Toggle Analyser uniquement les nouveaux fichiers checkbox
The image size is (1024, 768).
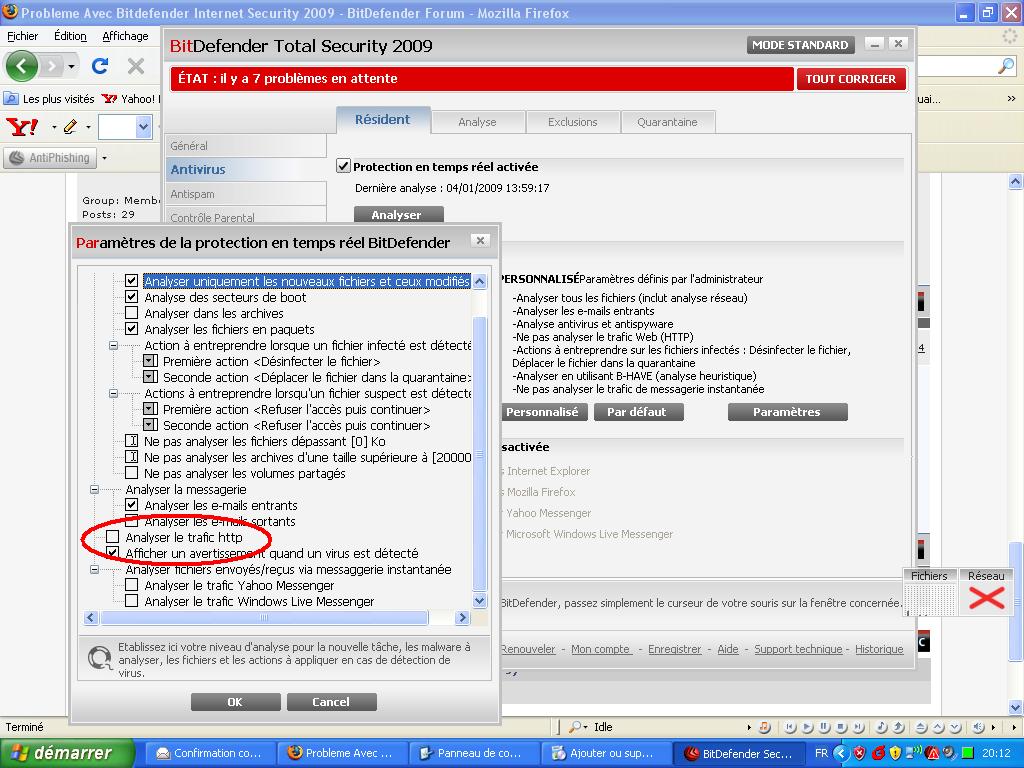(x=131, y=281)
